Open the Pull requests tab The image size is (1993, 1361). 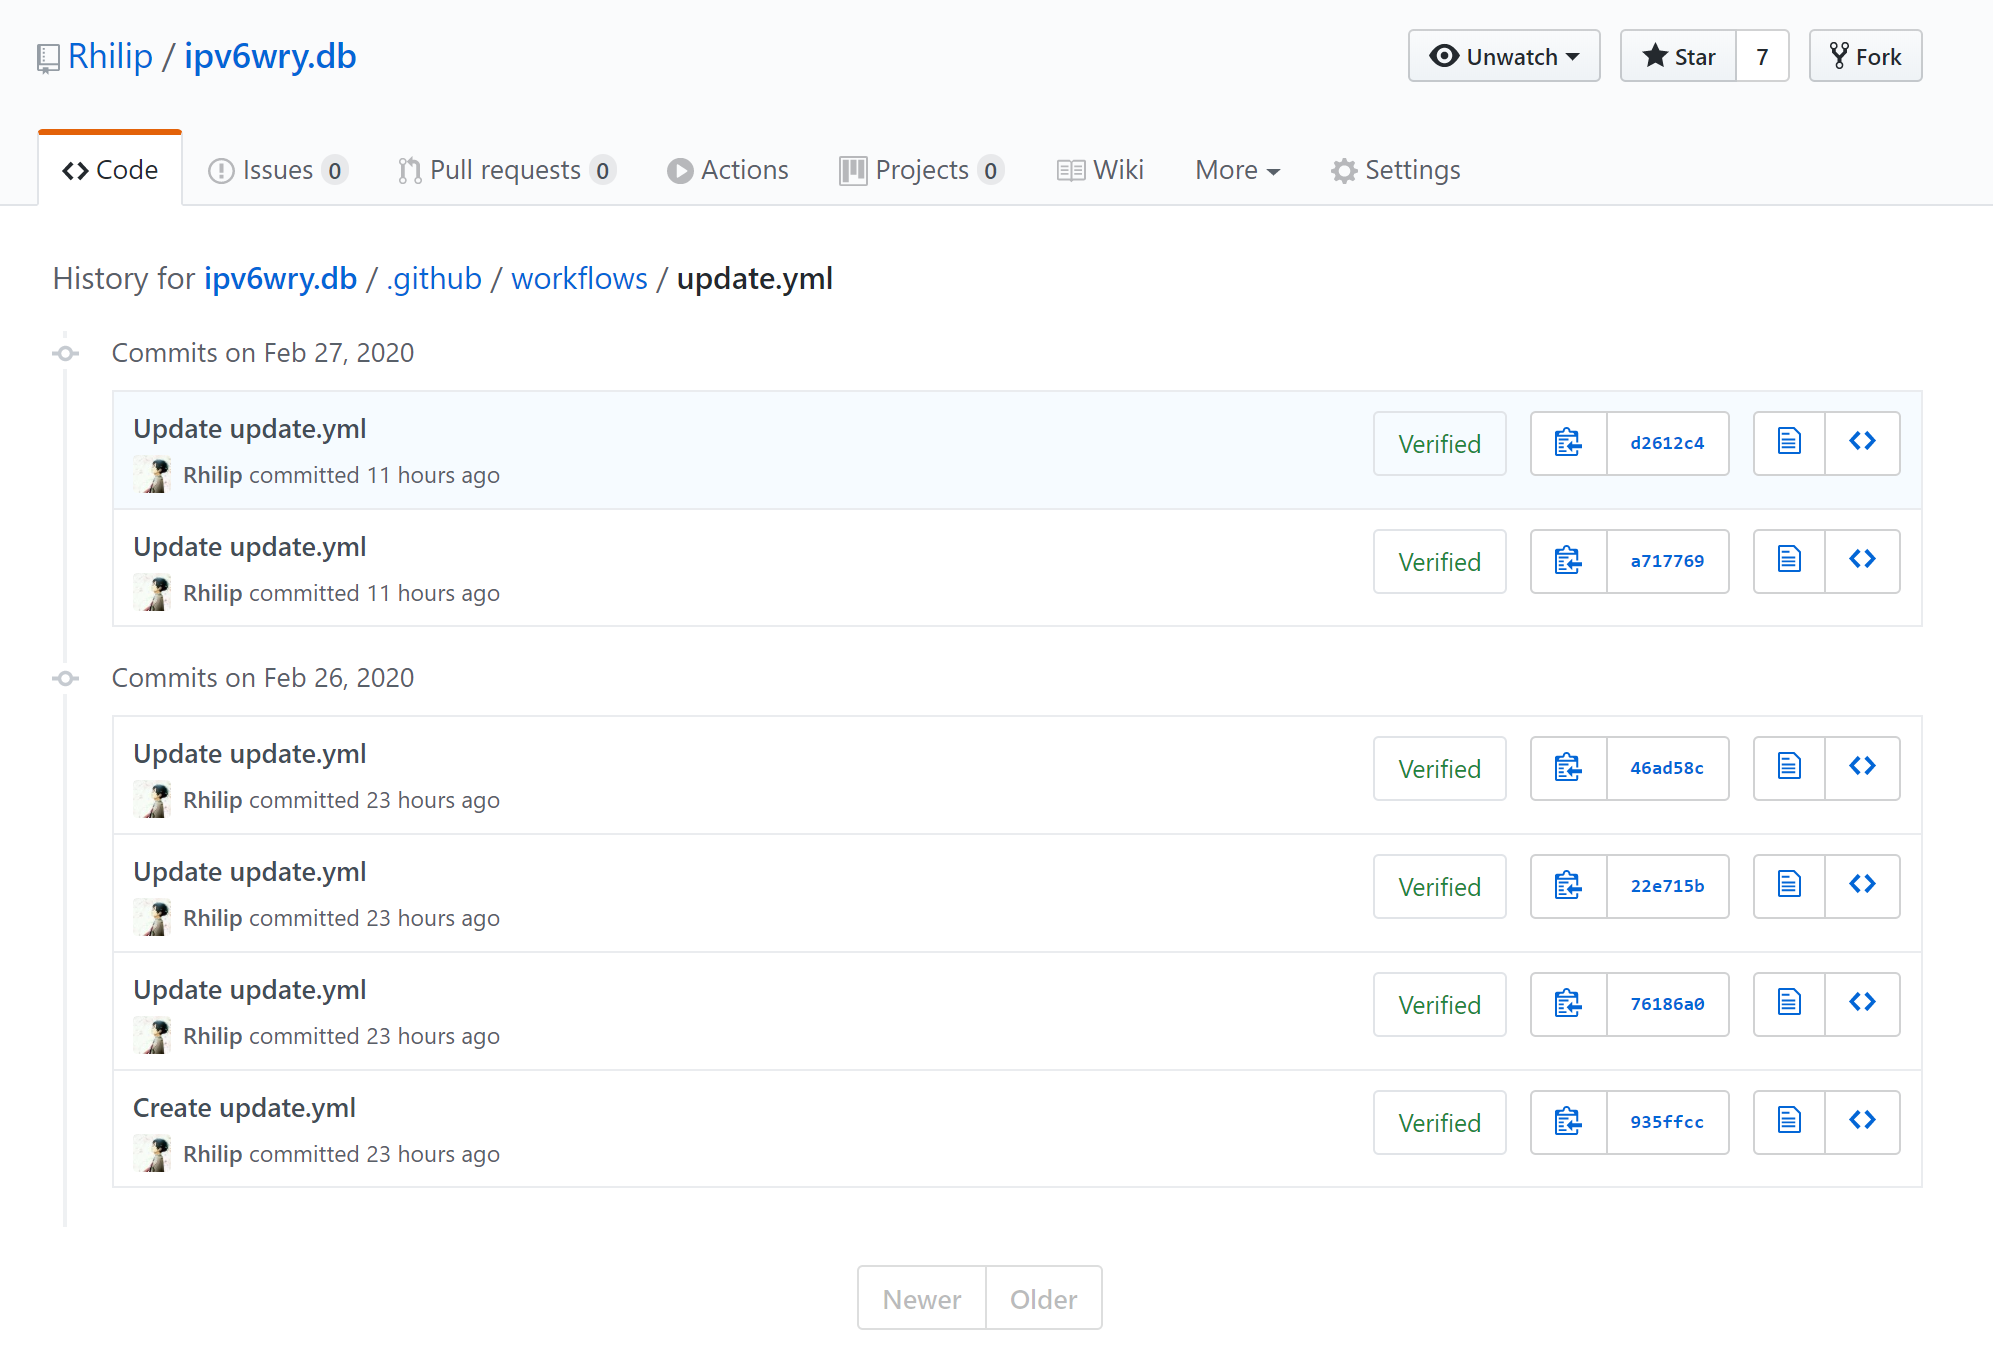tap(506, 170)
